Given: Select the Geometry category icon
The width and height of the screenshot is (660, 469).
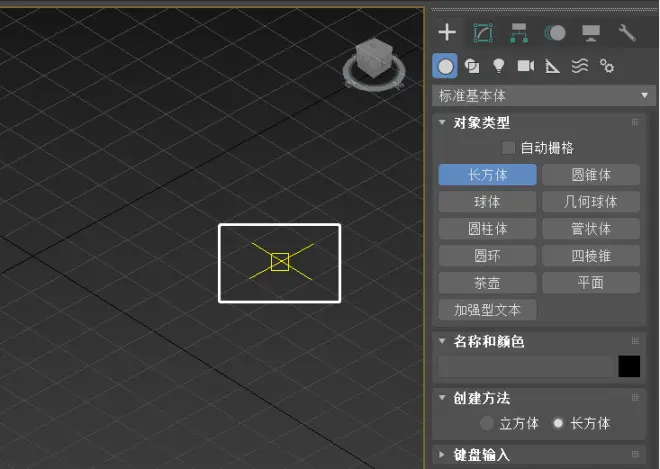Looking at the screenshot, I should coord(445,66).
